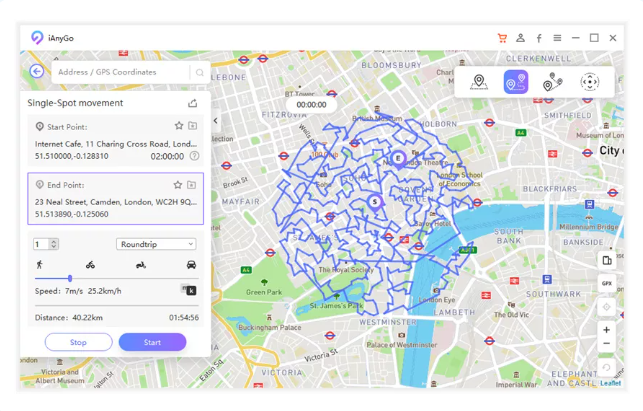Adjust the loop count stepper arrows
Image resolution: width=643 pixels, height=411 pixels.
[54, 244]
